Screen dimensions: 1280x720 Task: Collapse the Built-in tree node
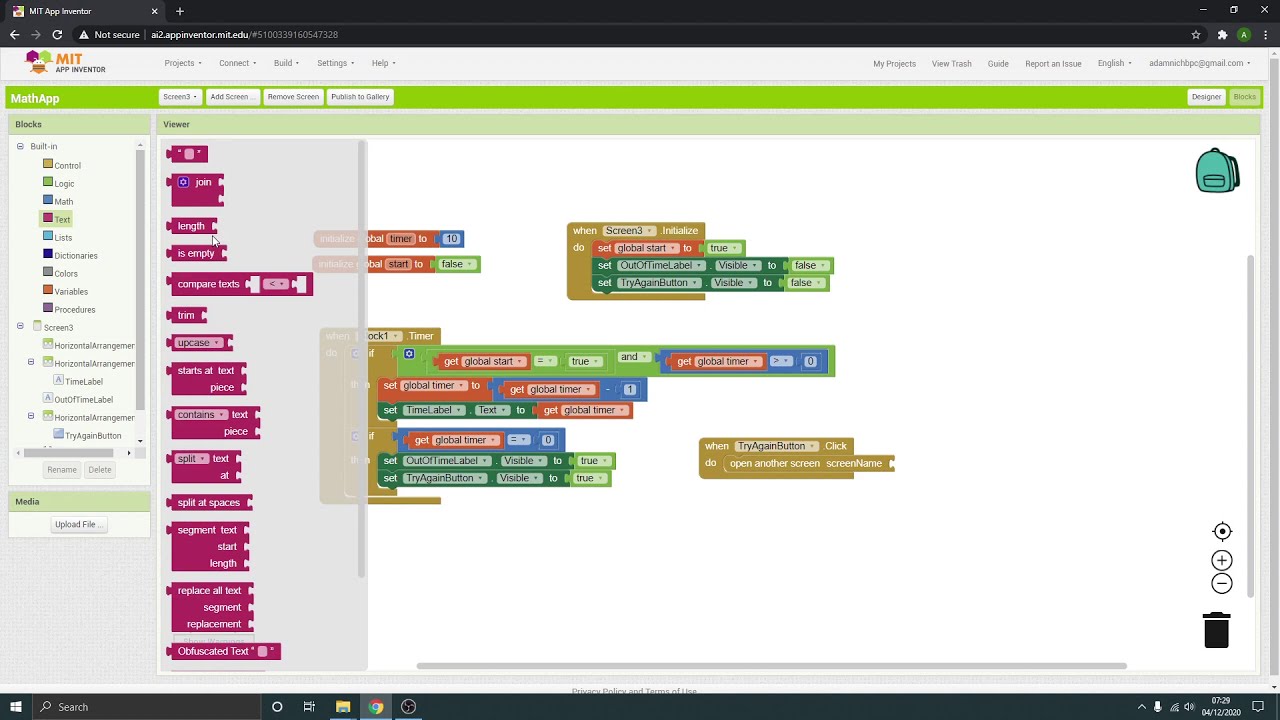[20, 147]
